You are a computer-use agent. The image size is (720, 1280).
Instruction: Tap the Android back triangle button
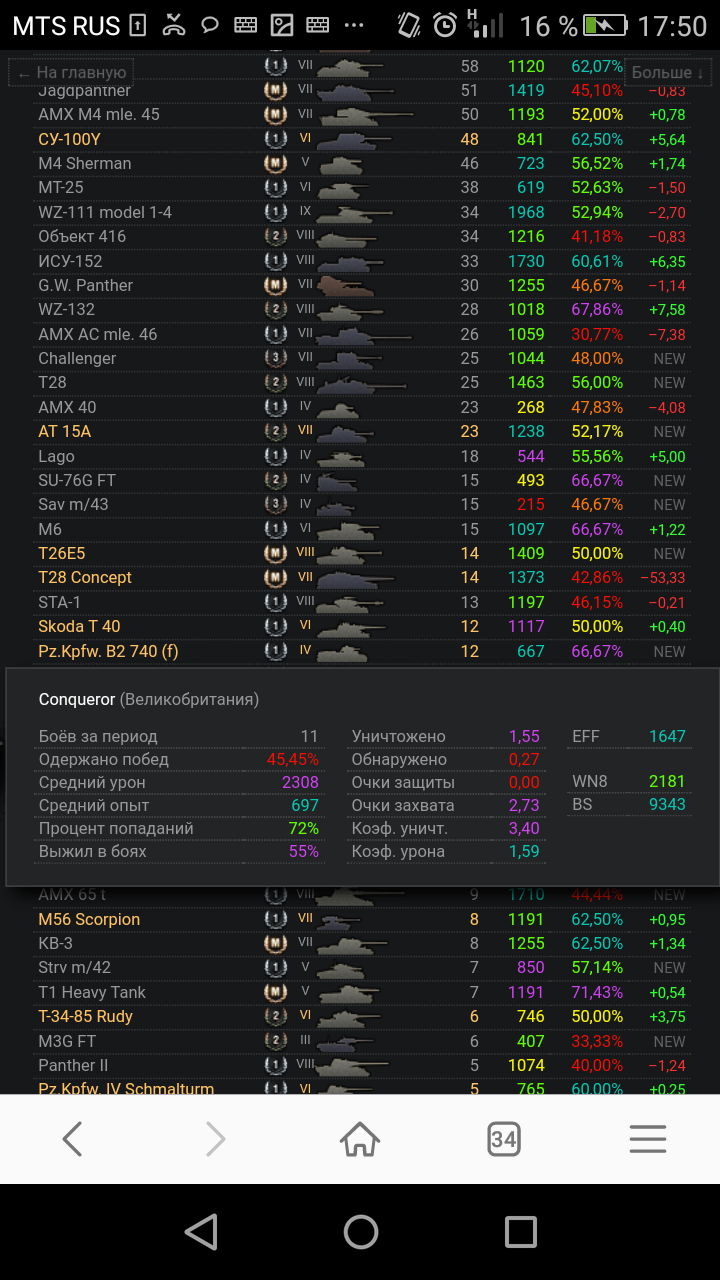(201, 1232)
